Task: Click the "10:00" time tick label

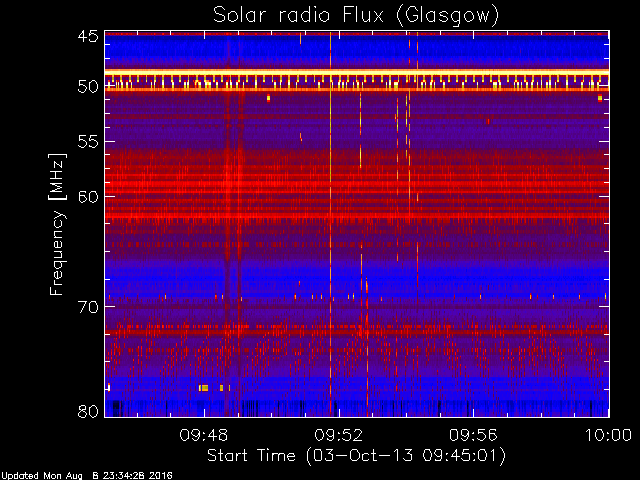Action: (608, 435)
